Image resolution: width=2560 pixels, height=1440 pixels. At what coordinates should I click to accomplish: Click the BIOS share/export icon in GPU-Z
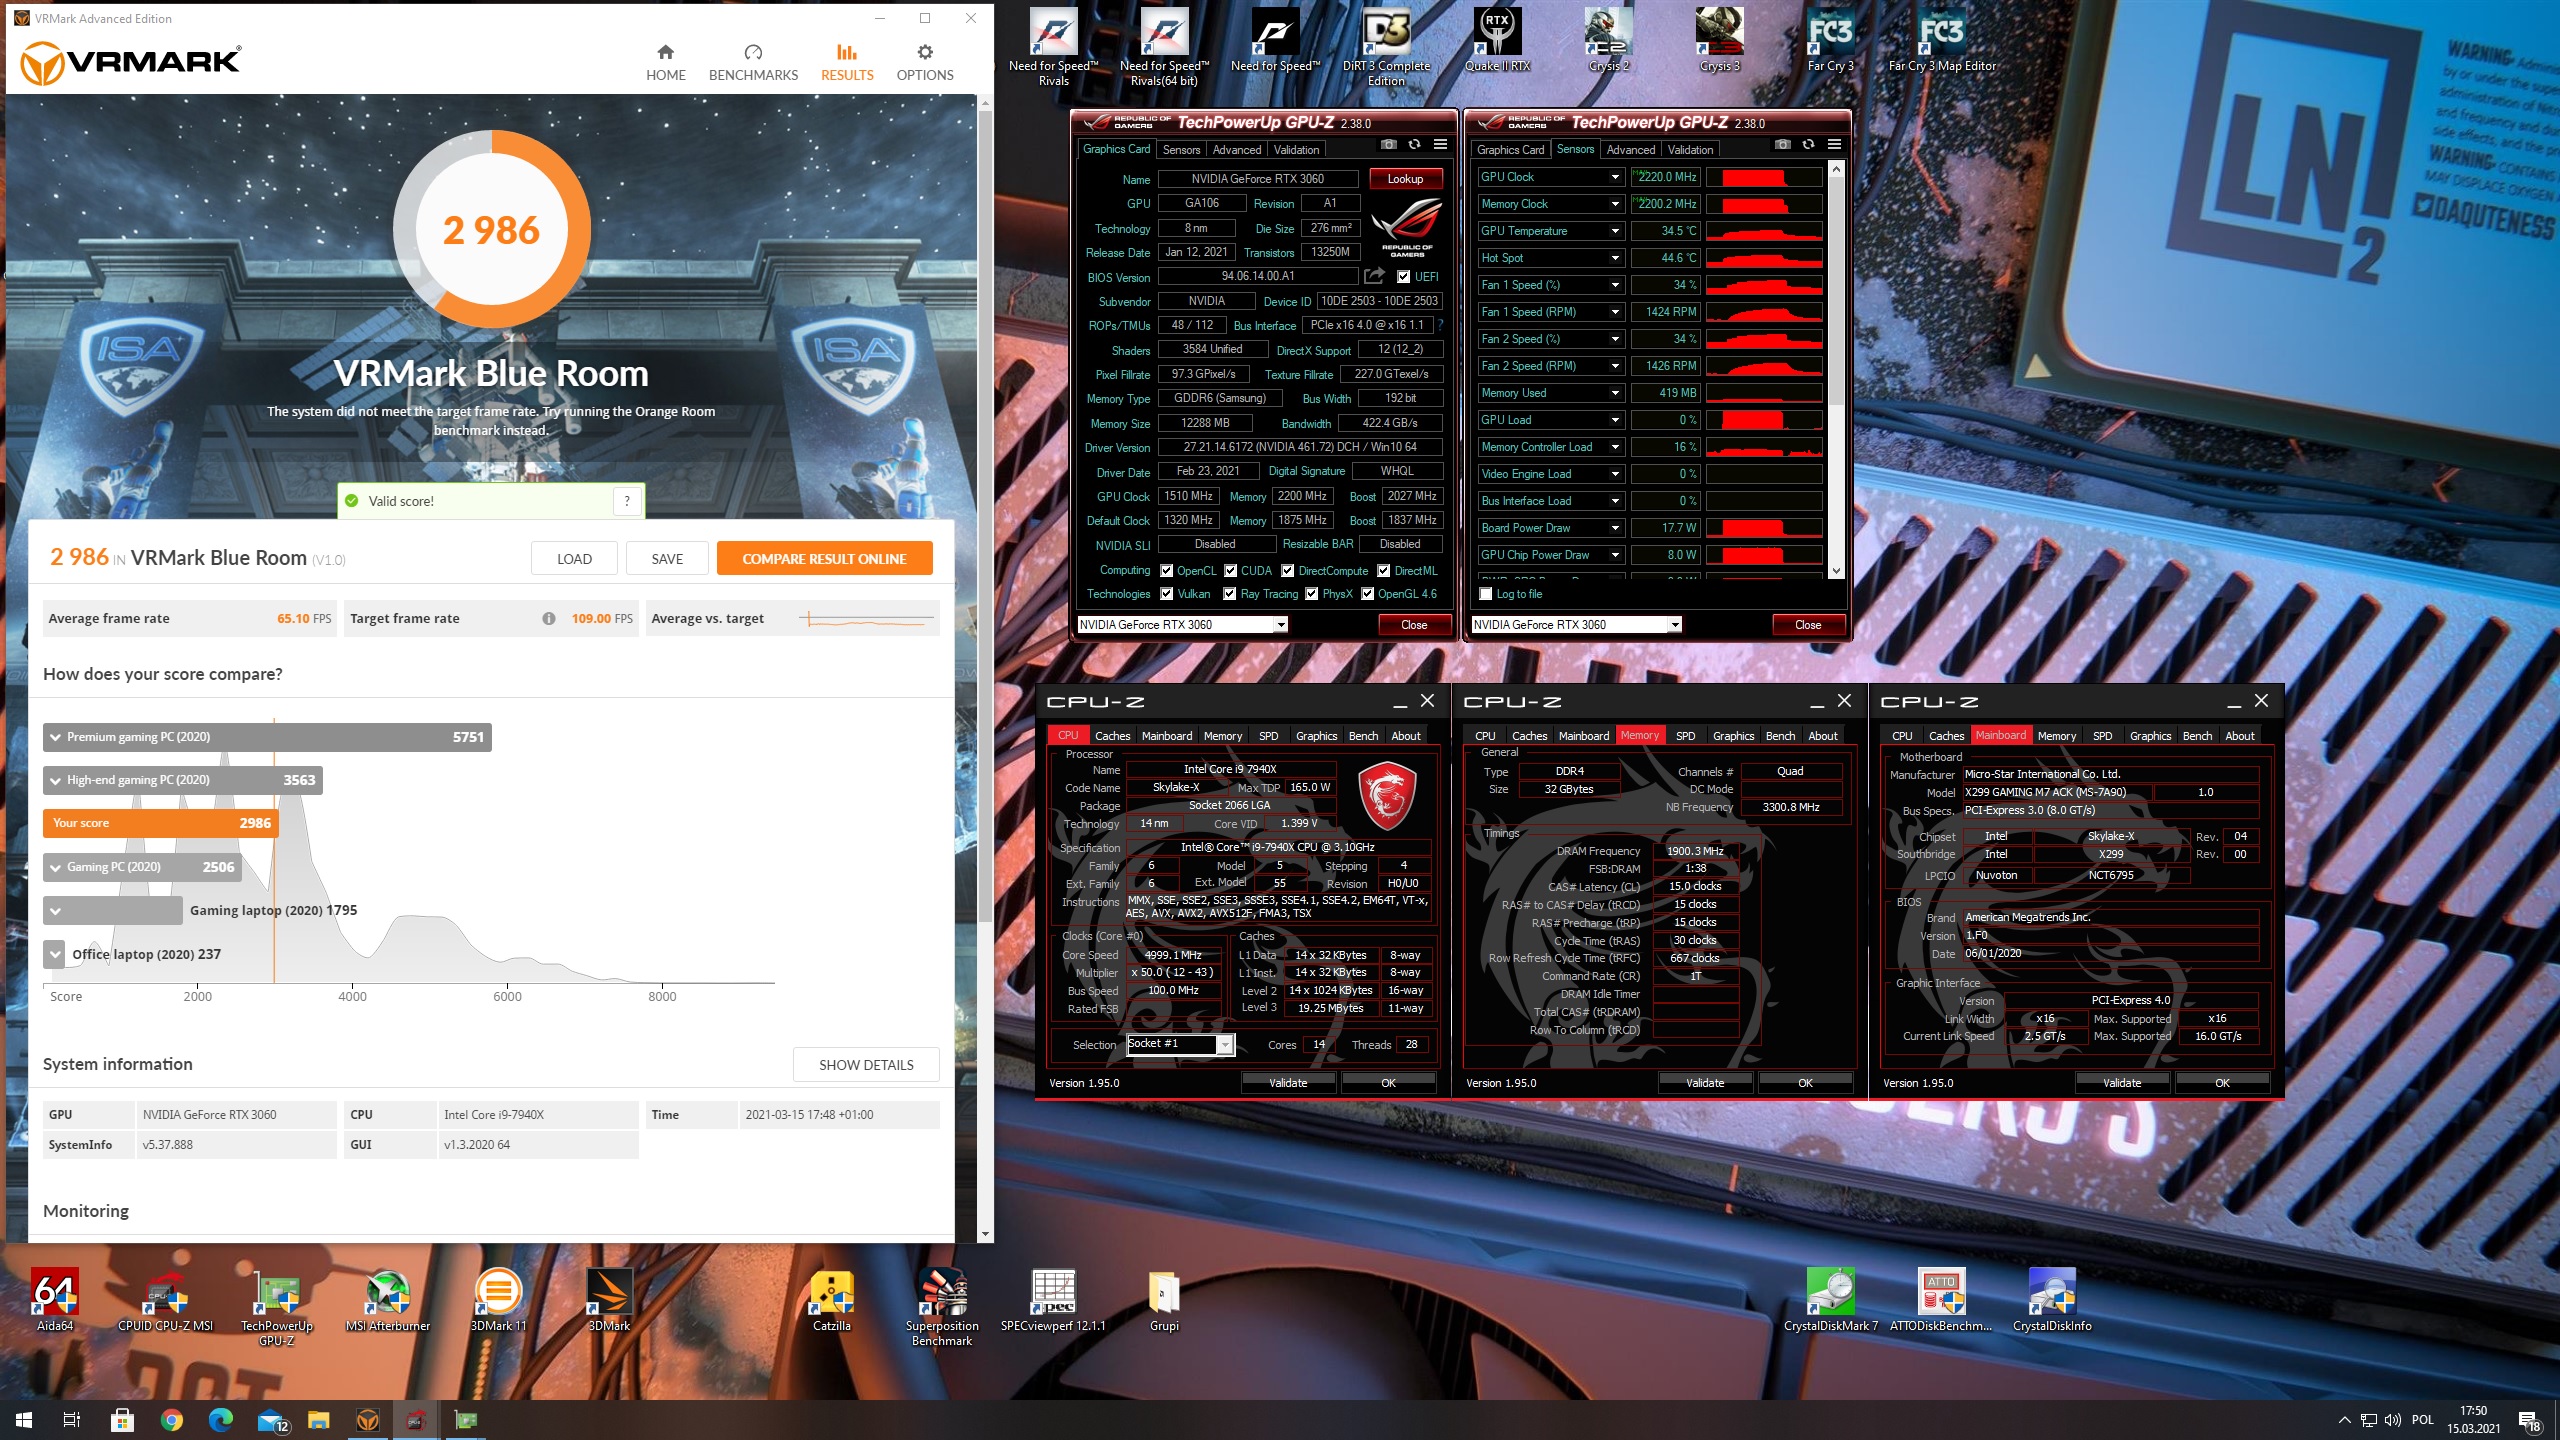[1375, 276]
